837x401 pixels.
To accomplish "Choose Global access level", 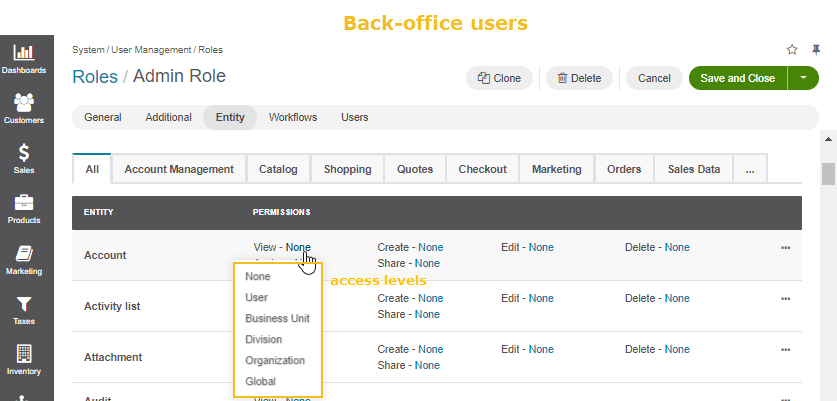I will point(260,381).
